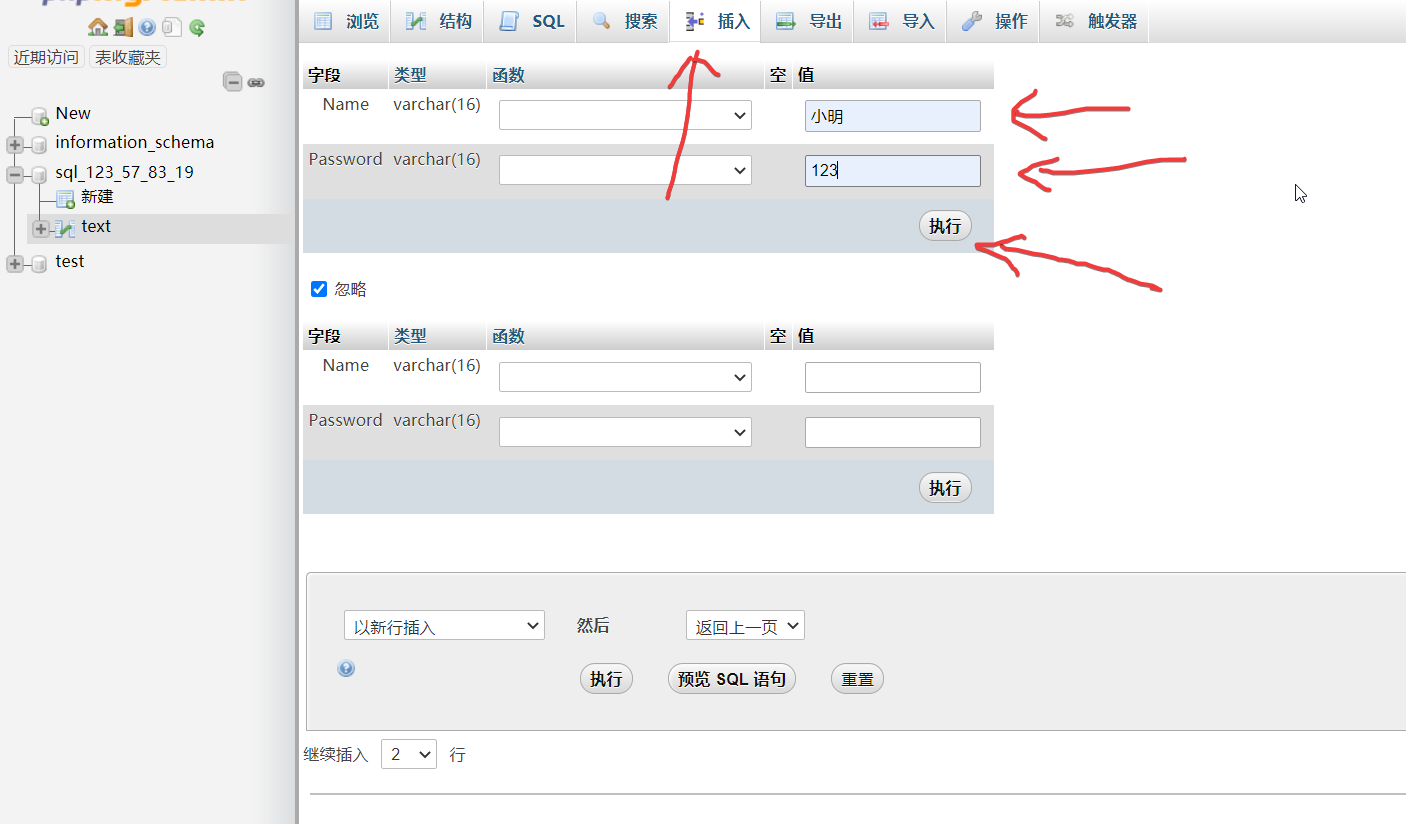Click bottom 执行 button beside 预览 SQL 语句
Screen dimensions: 1406x824
pos(606,679)
